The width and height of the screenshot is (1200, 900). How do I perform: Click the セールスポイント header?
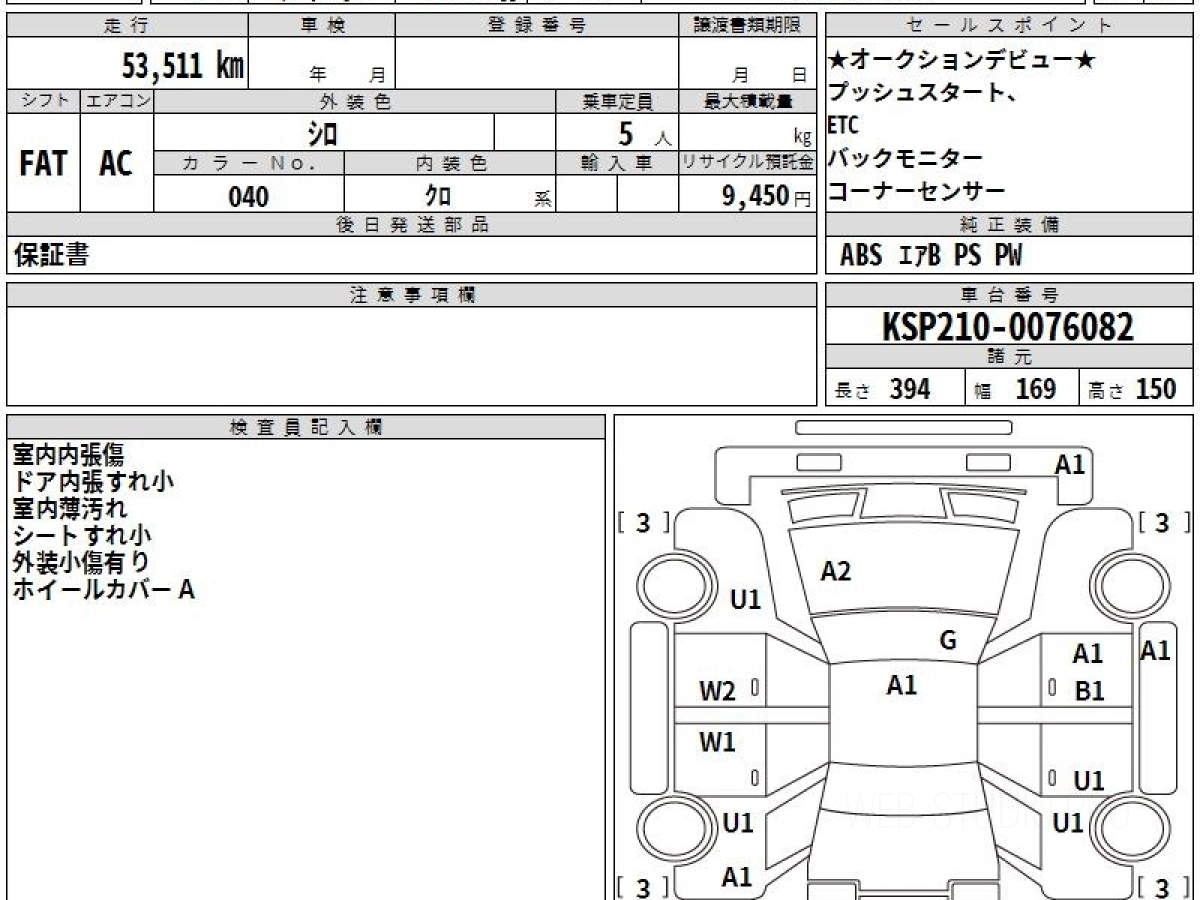pos(1010,25)
